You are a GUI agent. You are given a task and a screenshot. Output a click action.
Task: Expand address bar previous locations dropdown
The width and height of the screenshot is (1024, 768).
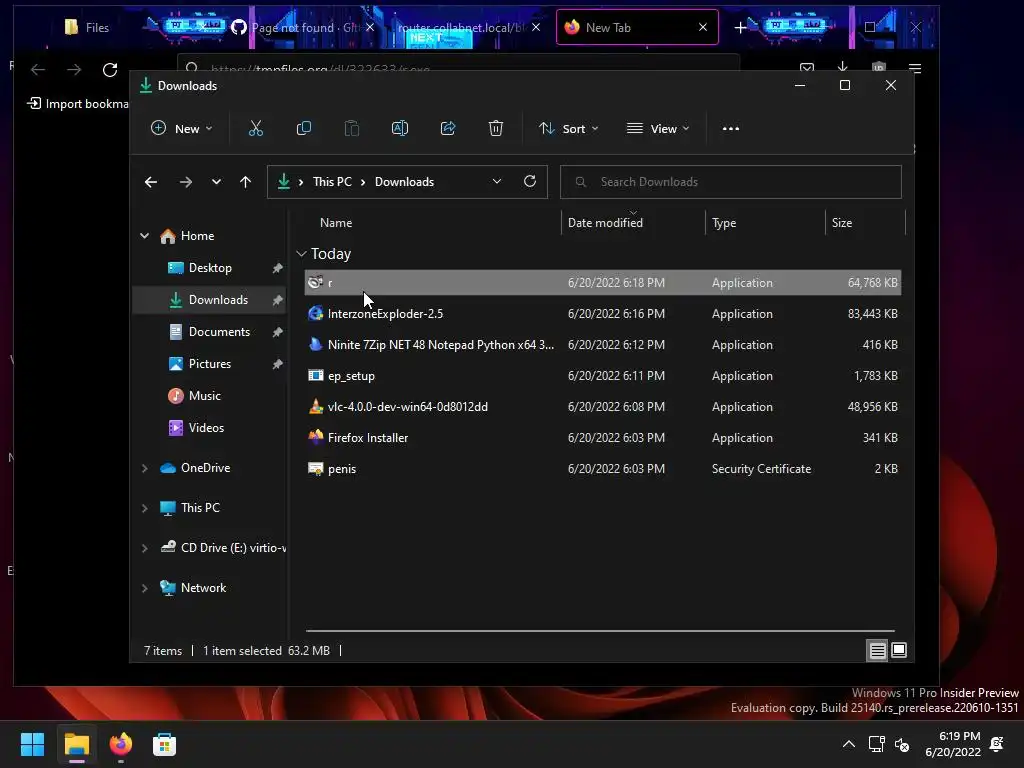point(497,182)
